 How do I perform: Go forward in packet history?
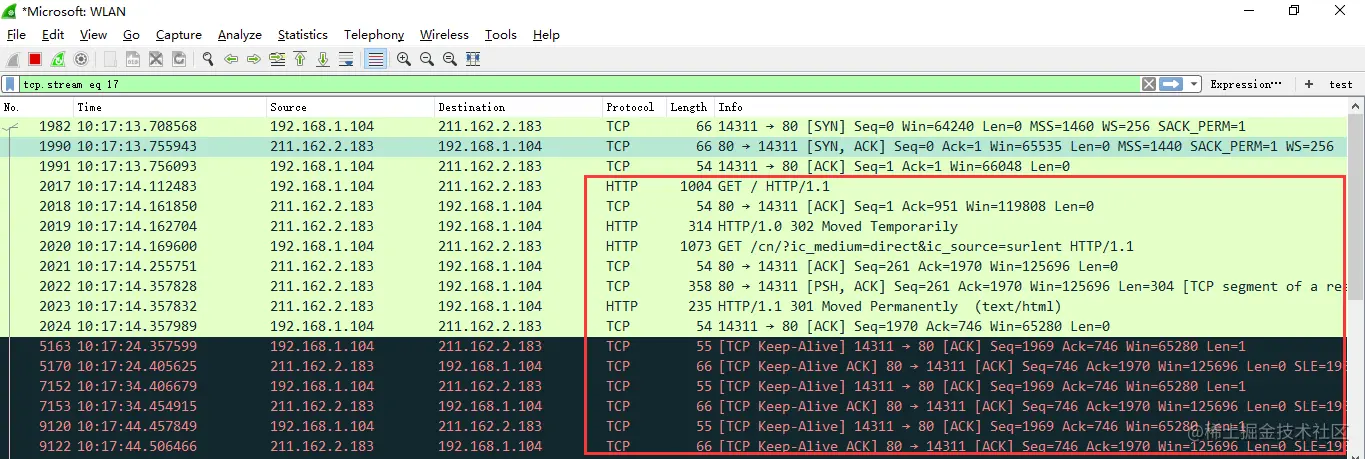coord(254,59)
